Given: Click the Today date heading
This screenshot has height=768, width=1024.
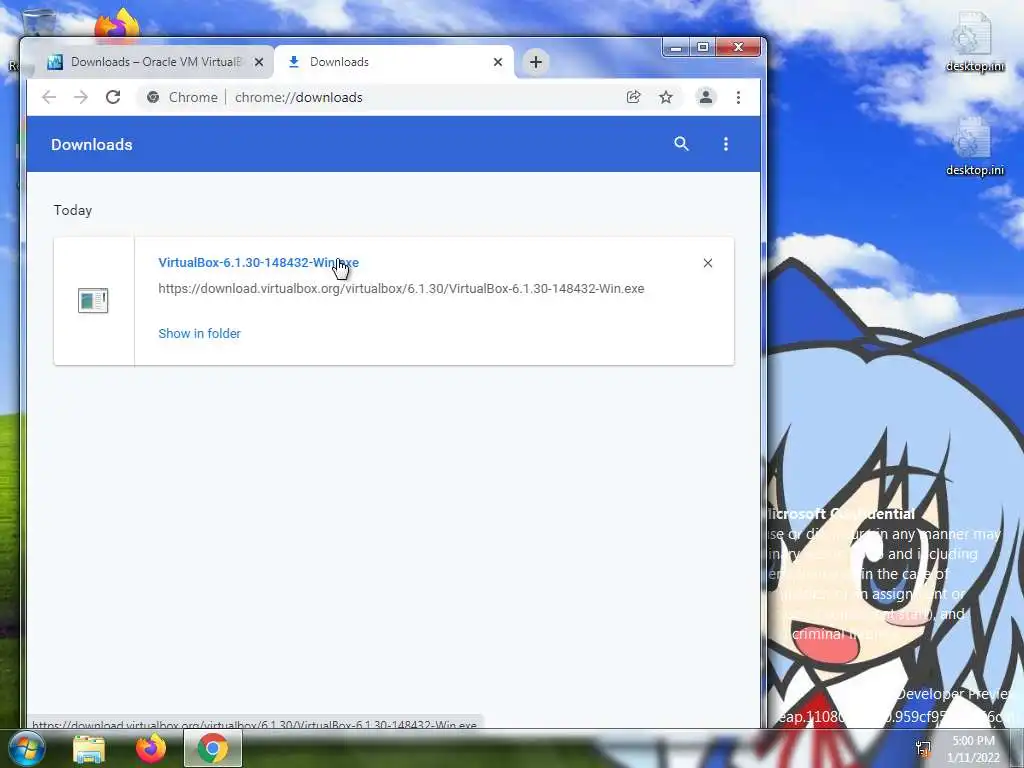Looking at the screenshot, I should pyautogui.click(x=72, y=210).
